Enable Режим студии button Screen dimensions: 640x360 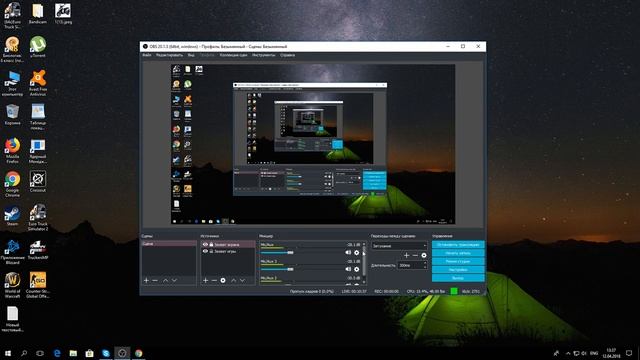point(458,261)
